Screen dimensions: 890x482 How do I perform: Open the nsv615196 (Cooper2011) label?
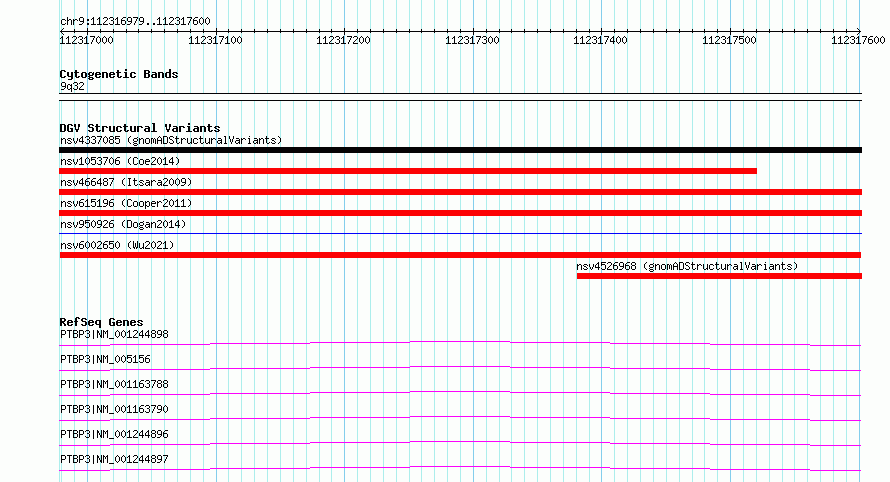[x=126, y=203]
